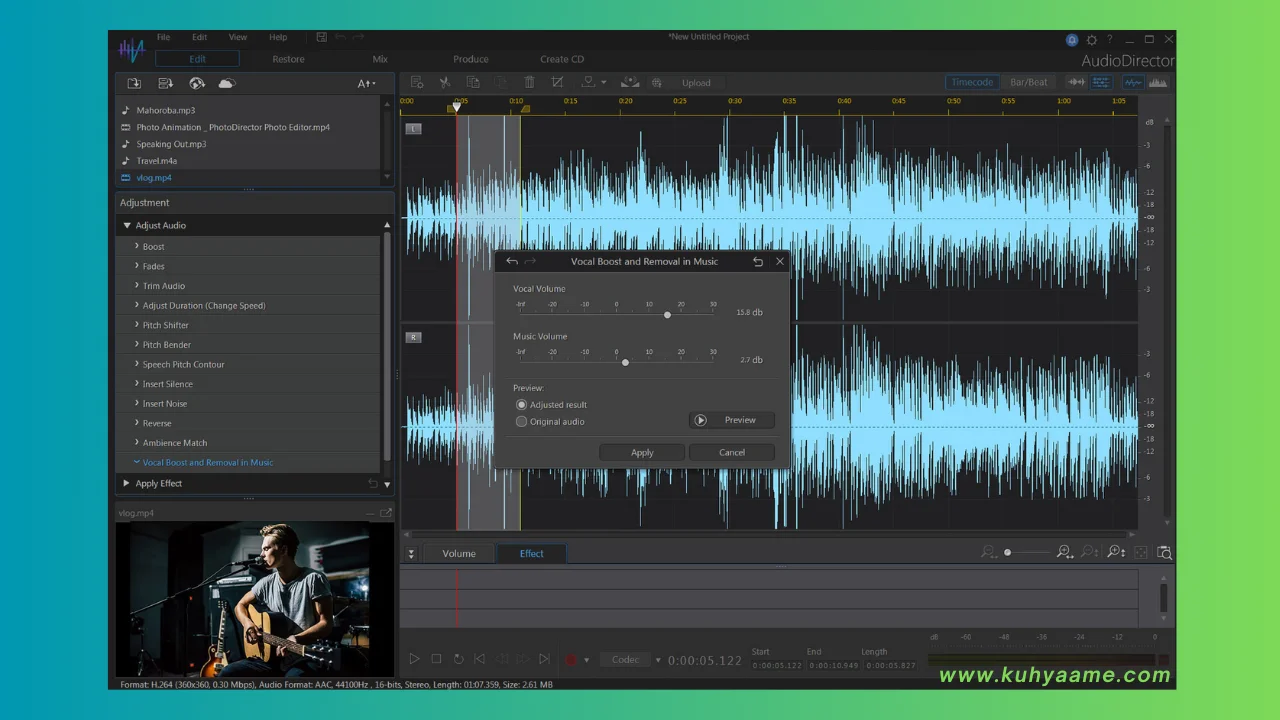Click the undo arrow in the dialog title
The height and width of the screenshot is (720, 1280).
point(512,261)
